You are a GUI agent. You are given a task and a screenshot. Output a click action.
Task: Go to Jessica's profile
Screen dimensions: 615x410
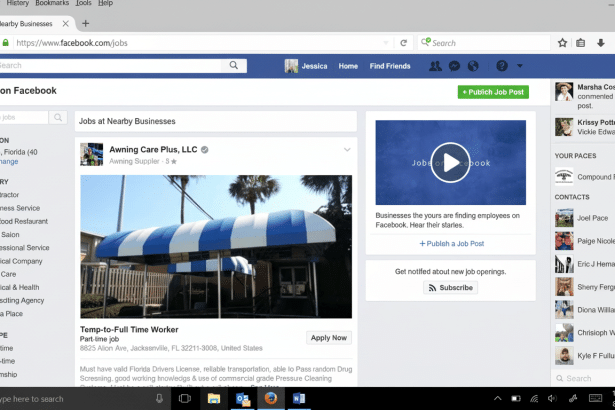pos(314,66)
